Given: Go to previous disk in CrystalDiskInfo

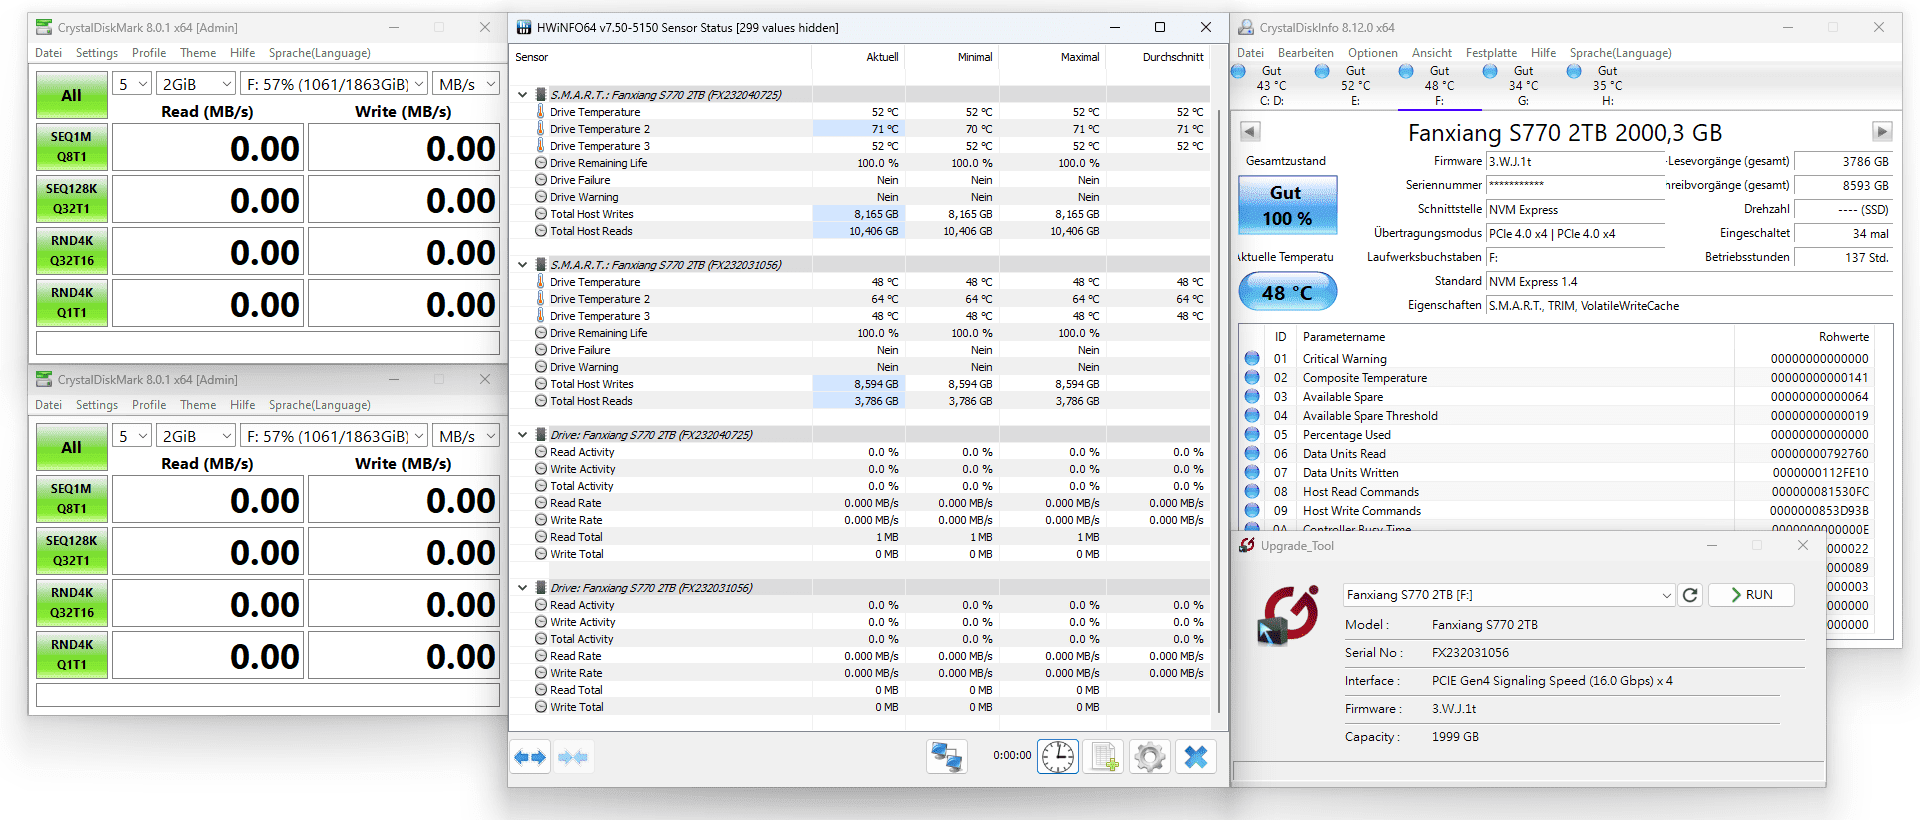Looking at the screenshot, I should (x=1250, y=131).
